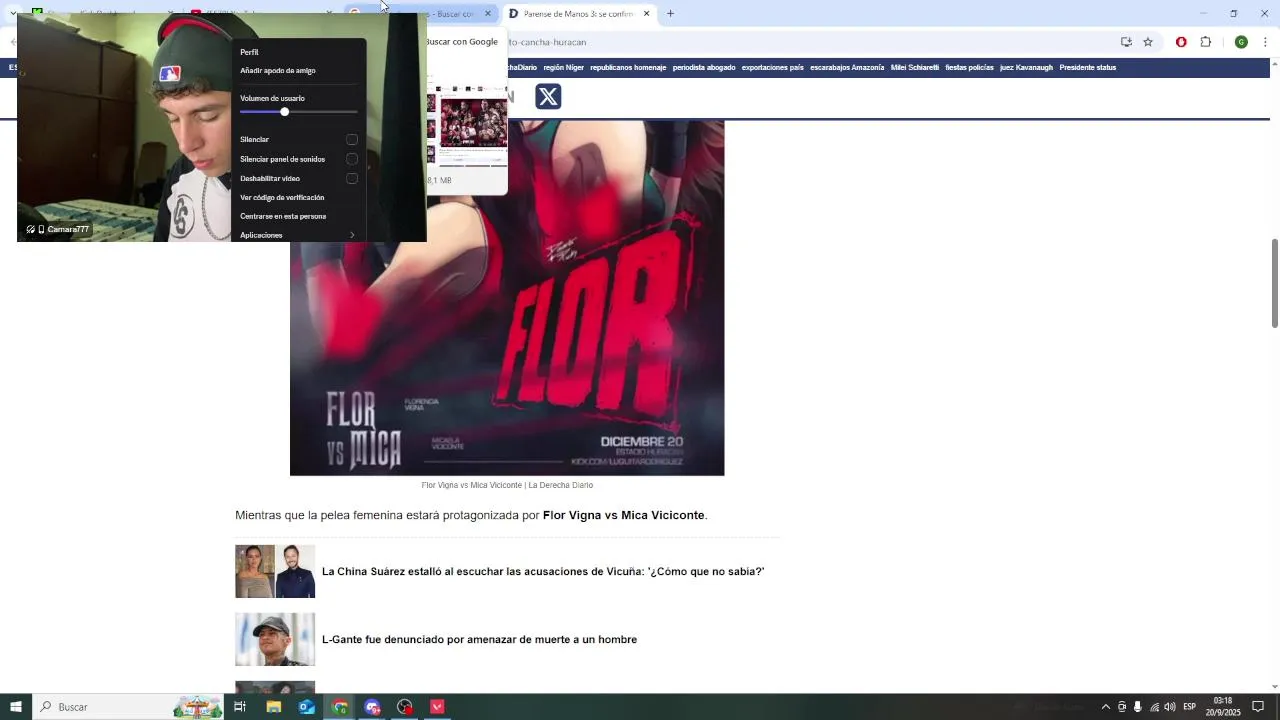The width and height of the screenshot is (1280, 720).
Task: Open the Windows Start menu
Action: [16, 707]
